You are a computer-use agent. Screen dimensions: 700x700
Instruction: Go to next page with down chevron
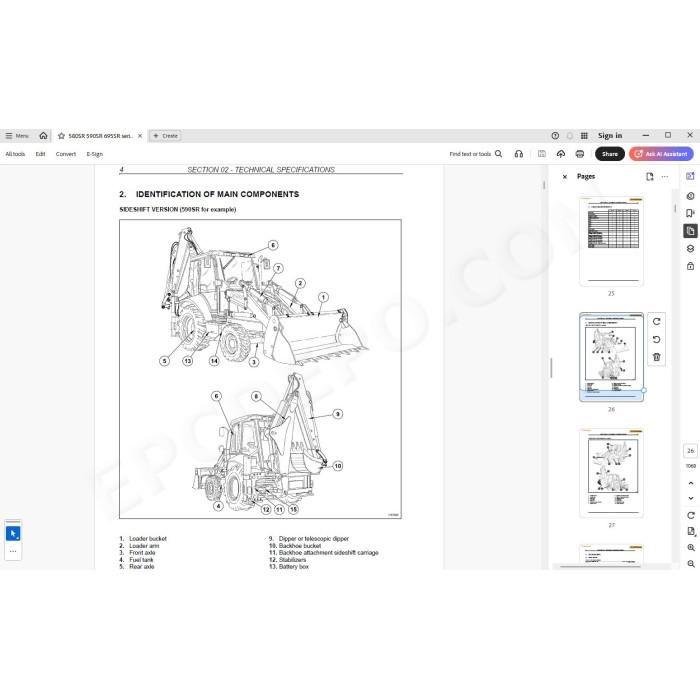click(691, 498)
